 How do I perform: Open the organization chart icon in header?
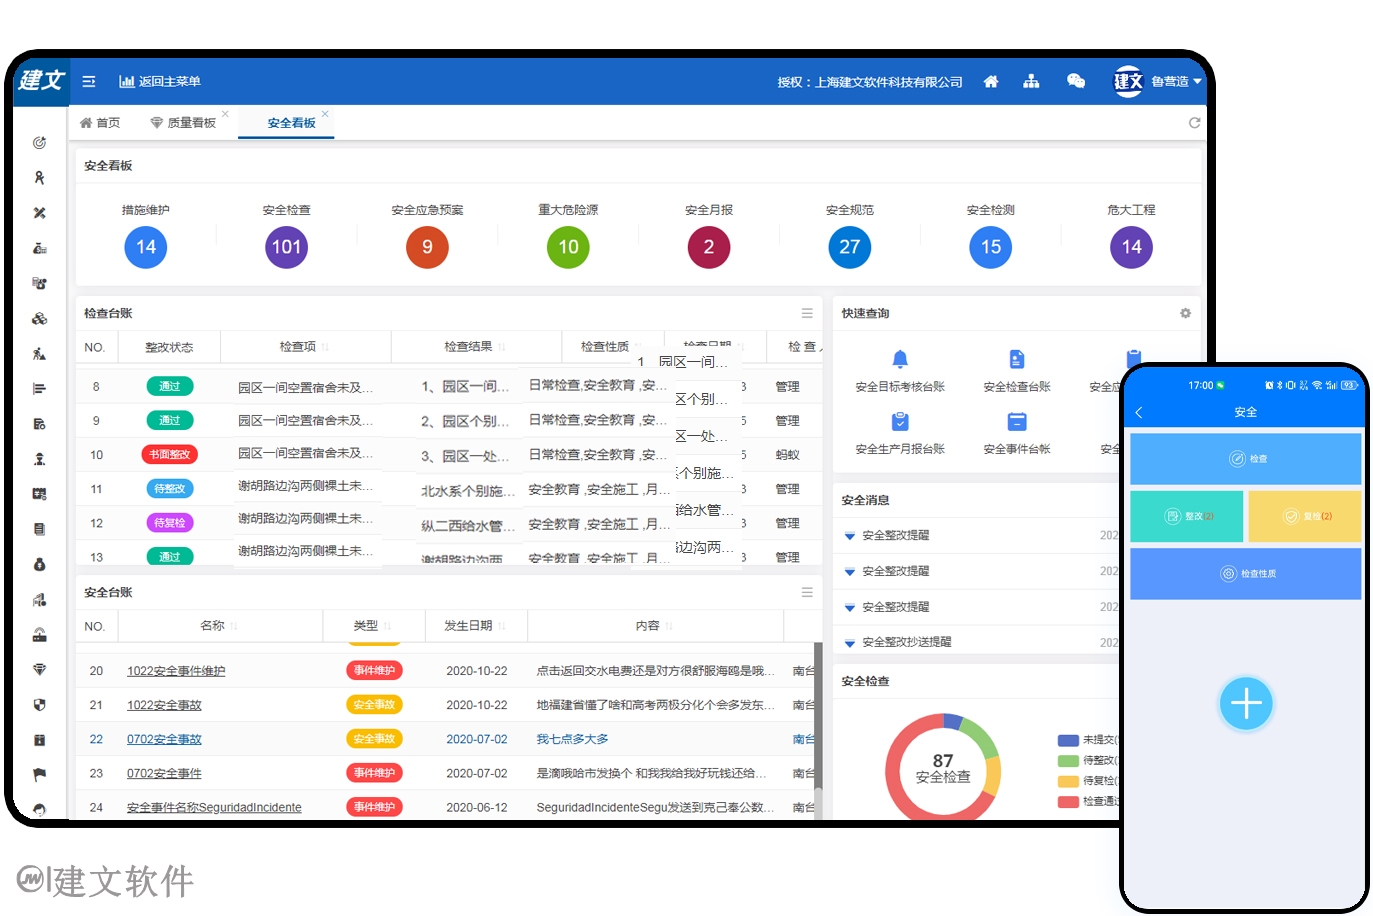point(1031,82)
